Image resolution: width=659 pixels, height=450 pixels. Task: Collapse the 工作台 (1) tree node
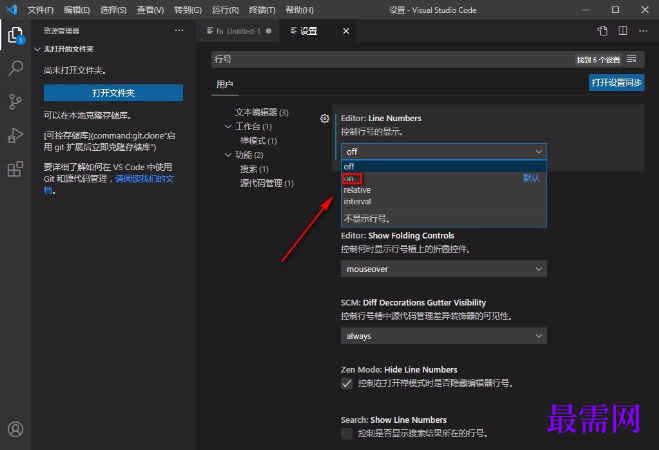pyautogui.click(x=228, y=126)
